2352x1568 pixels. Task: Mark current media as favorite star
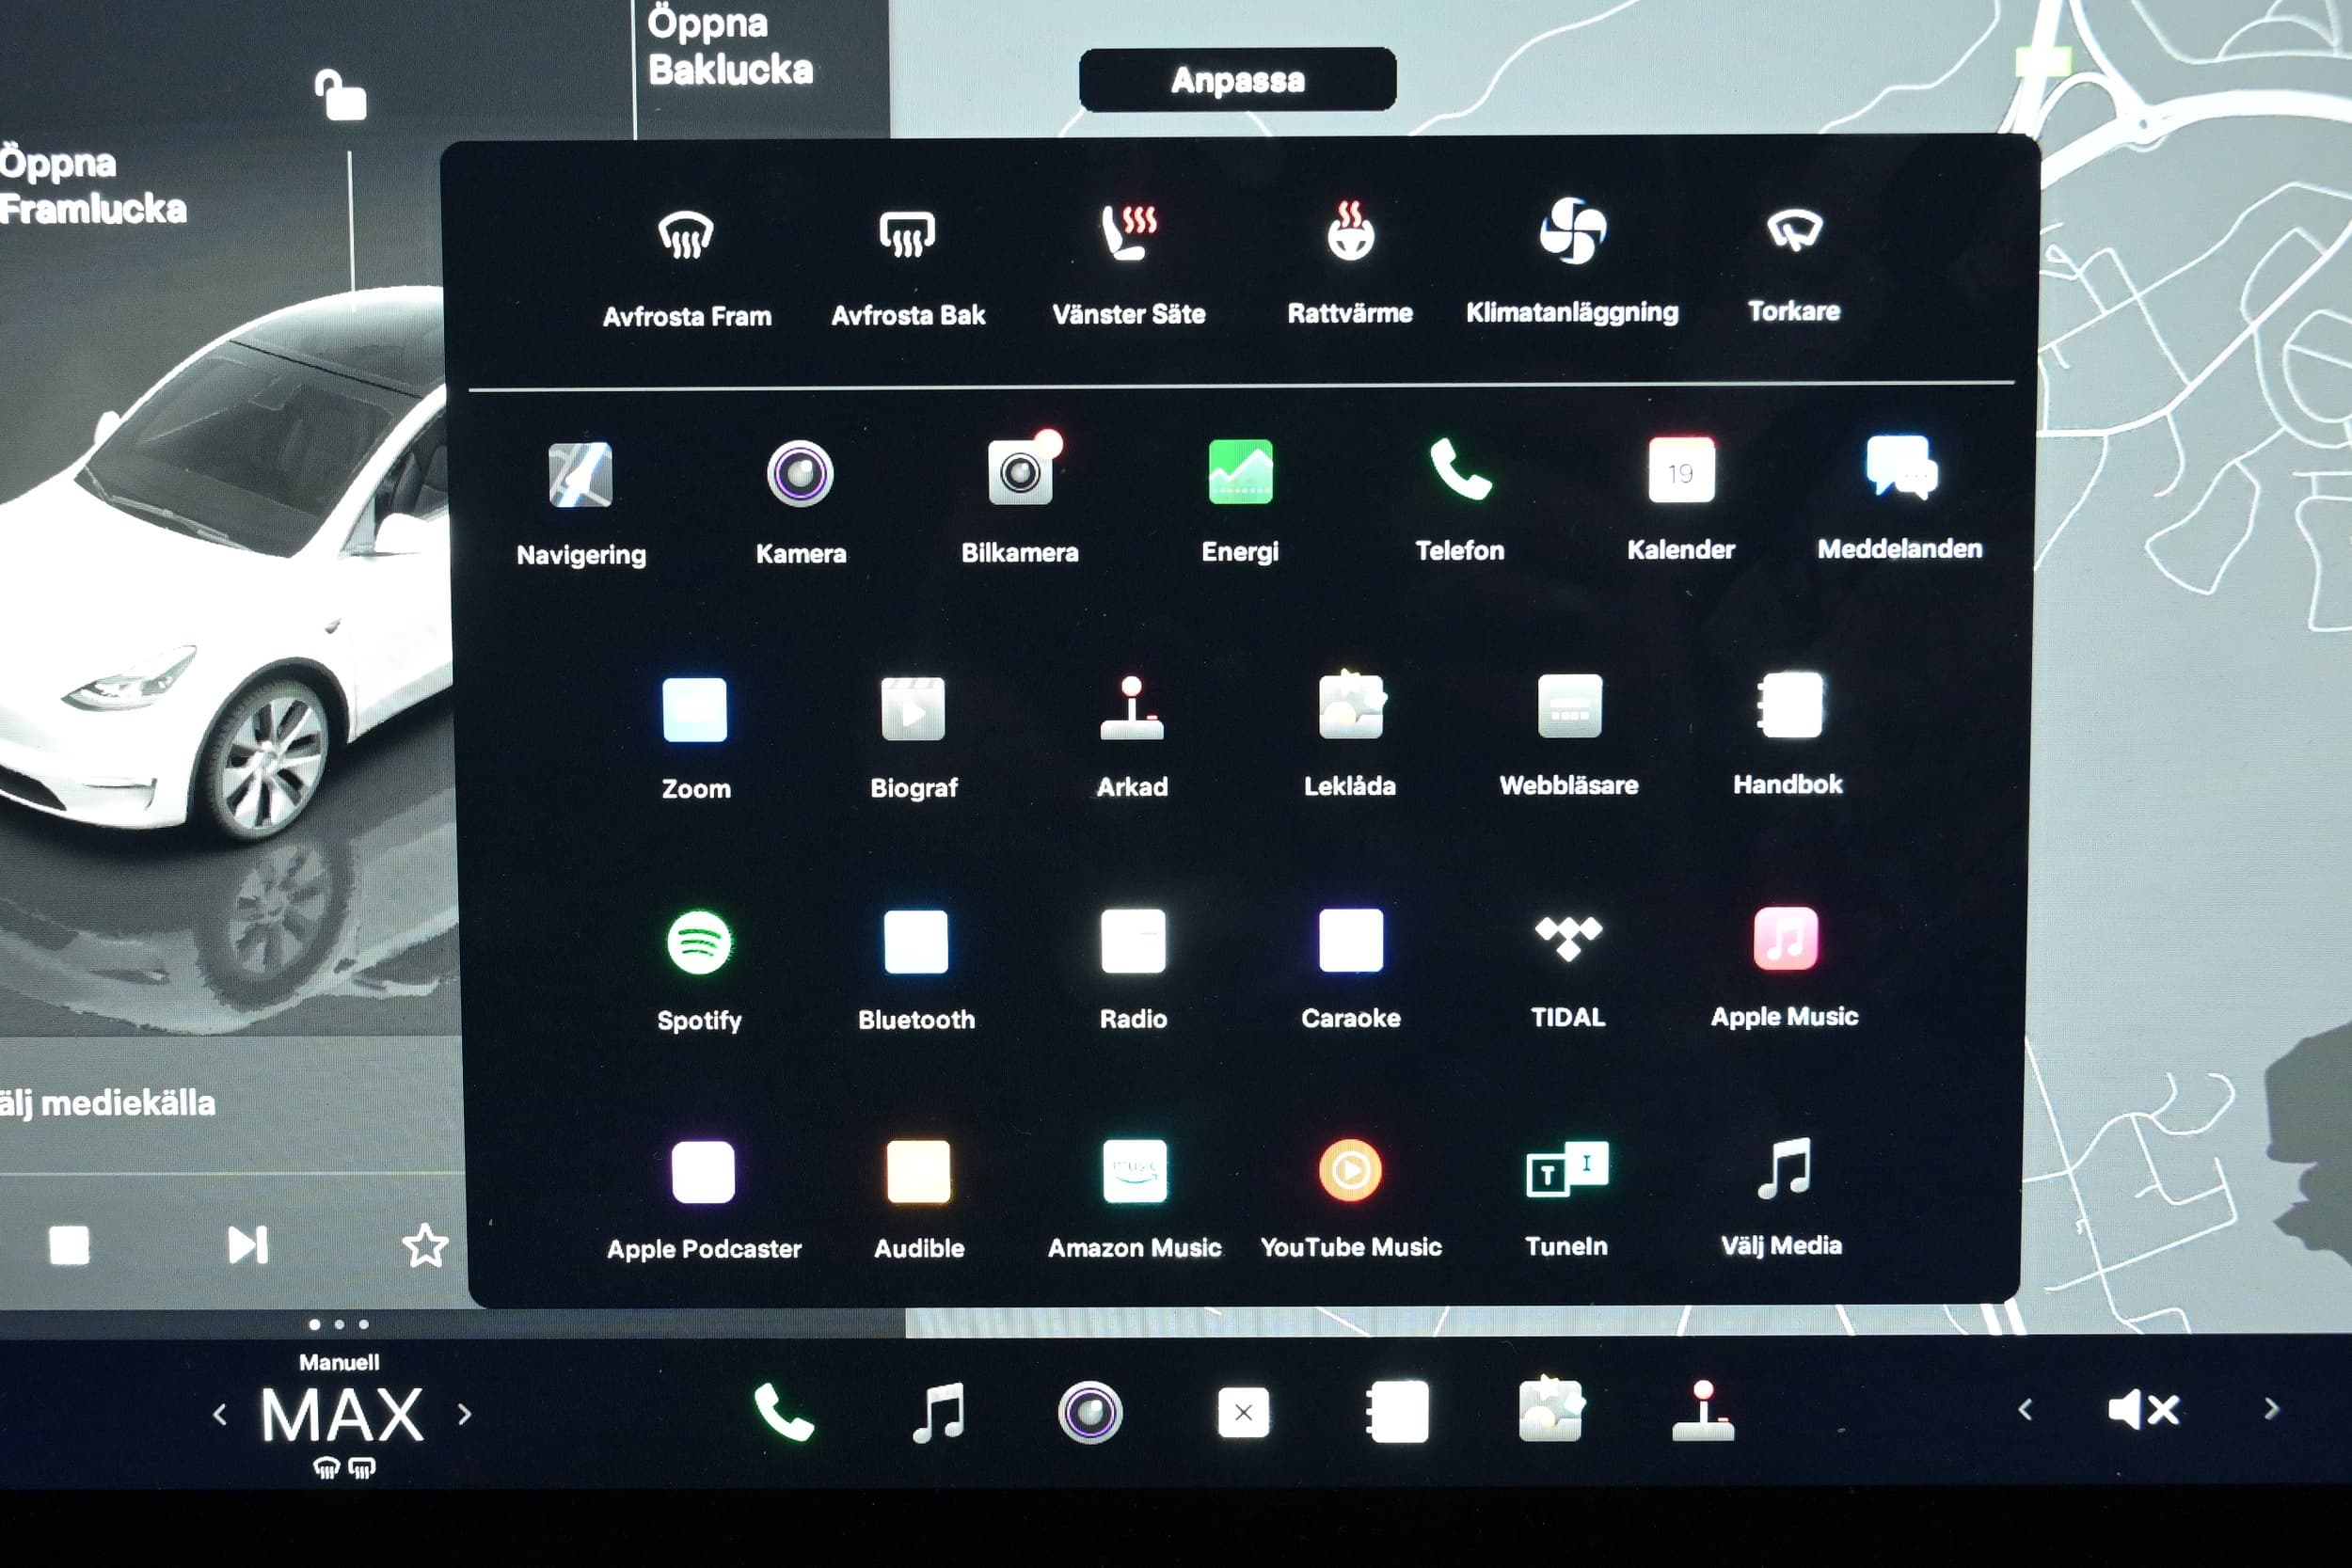pyautogui.click(x=425, y=1245)
